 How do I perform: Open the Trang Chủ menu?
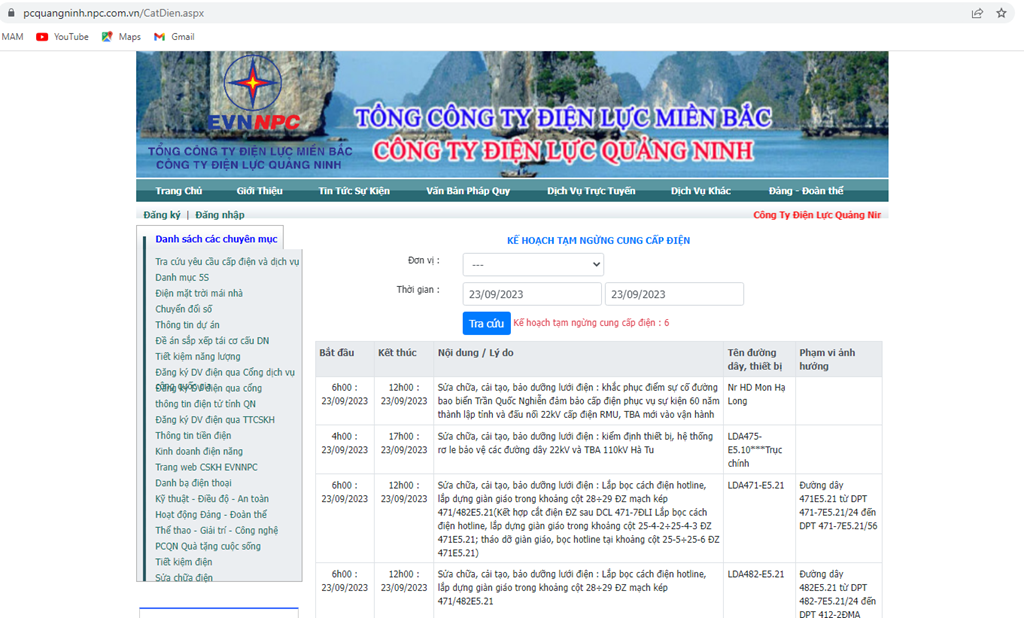click(178, 191)
